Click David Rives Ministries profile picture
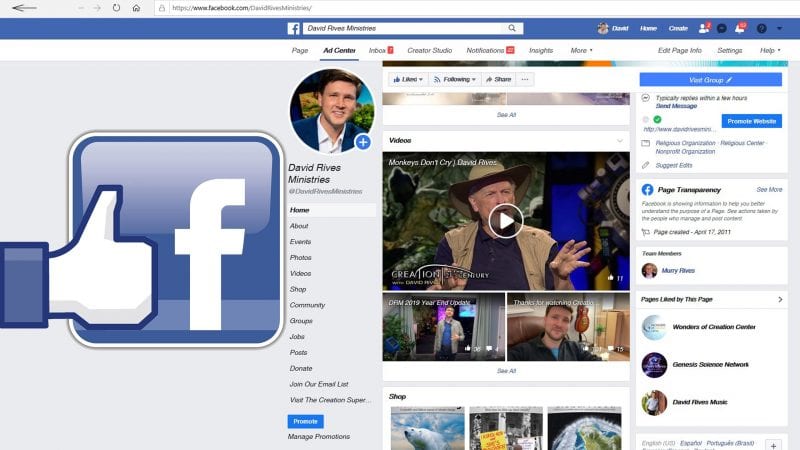Viewport: 800px width, 450px height. click(332, 111)
